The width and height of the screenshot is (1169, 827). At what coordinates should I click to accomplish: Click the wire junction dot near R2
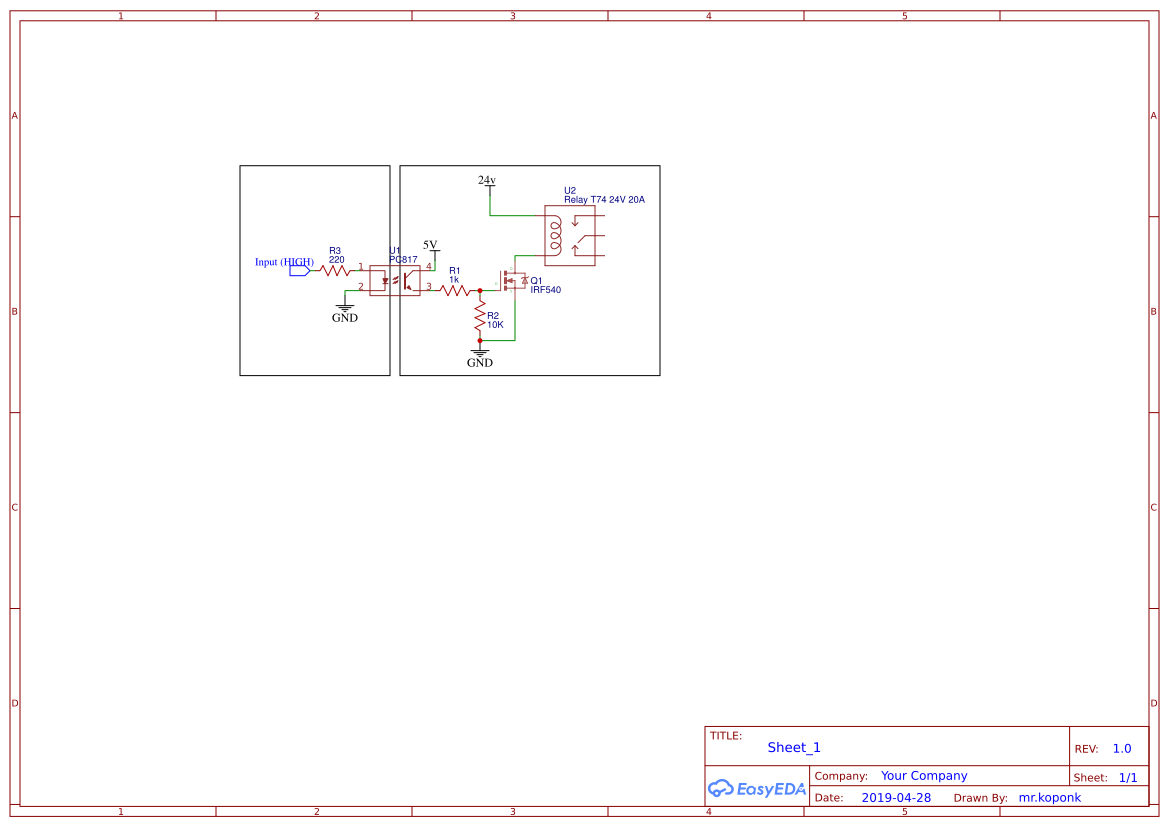coord(479,291)
